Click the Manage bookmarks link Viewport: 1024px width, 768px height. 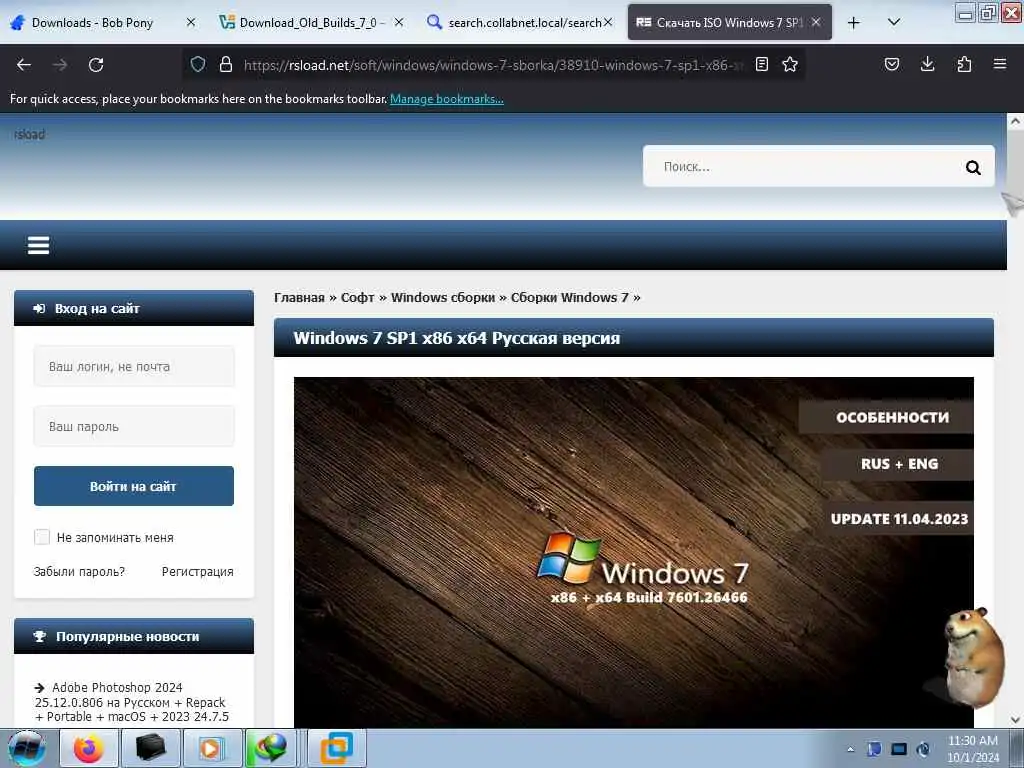(447, 99)
